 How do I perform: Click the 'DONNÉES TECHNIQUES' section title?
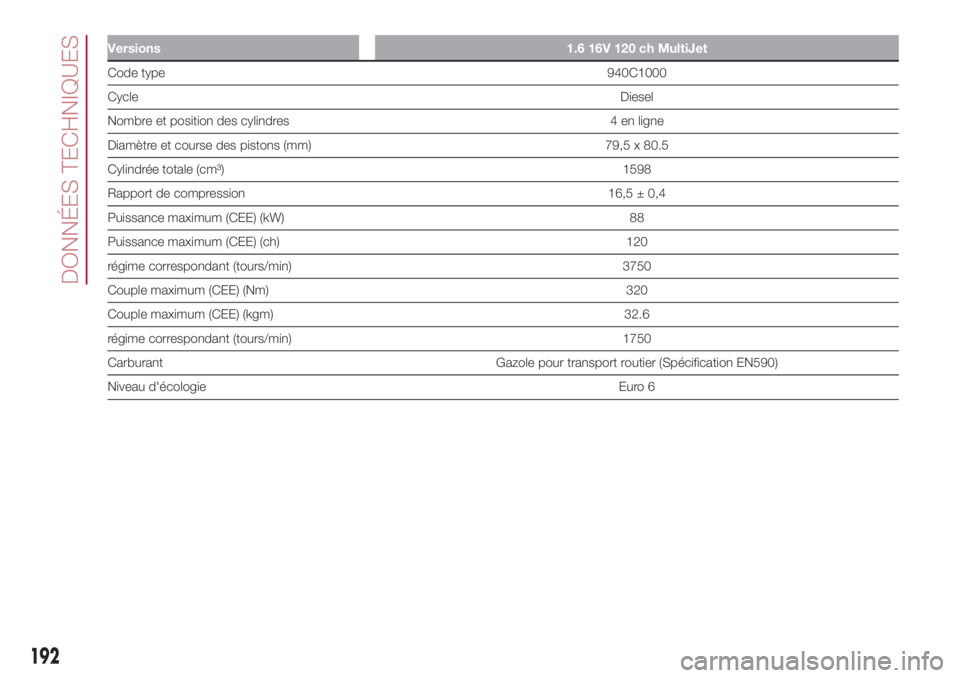pyautogui.click(x=71, y=159)
